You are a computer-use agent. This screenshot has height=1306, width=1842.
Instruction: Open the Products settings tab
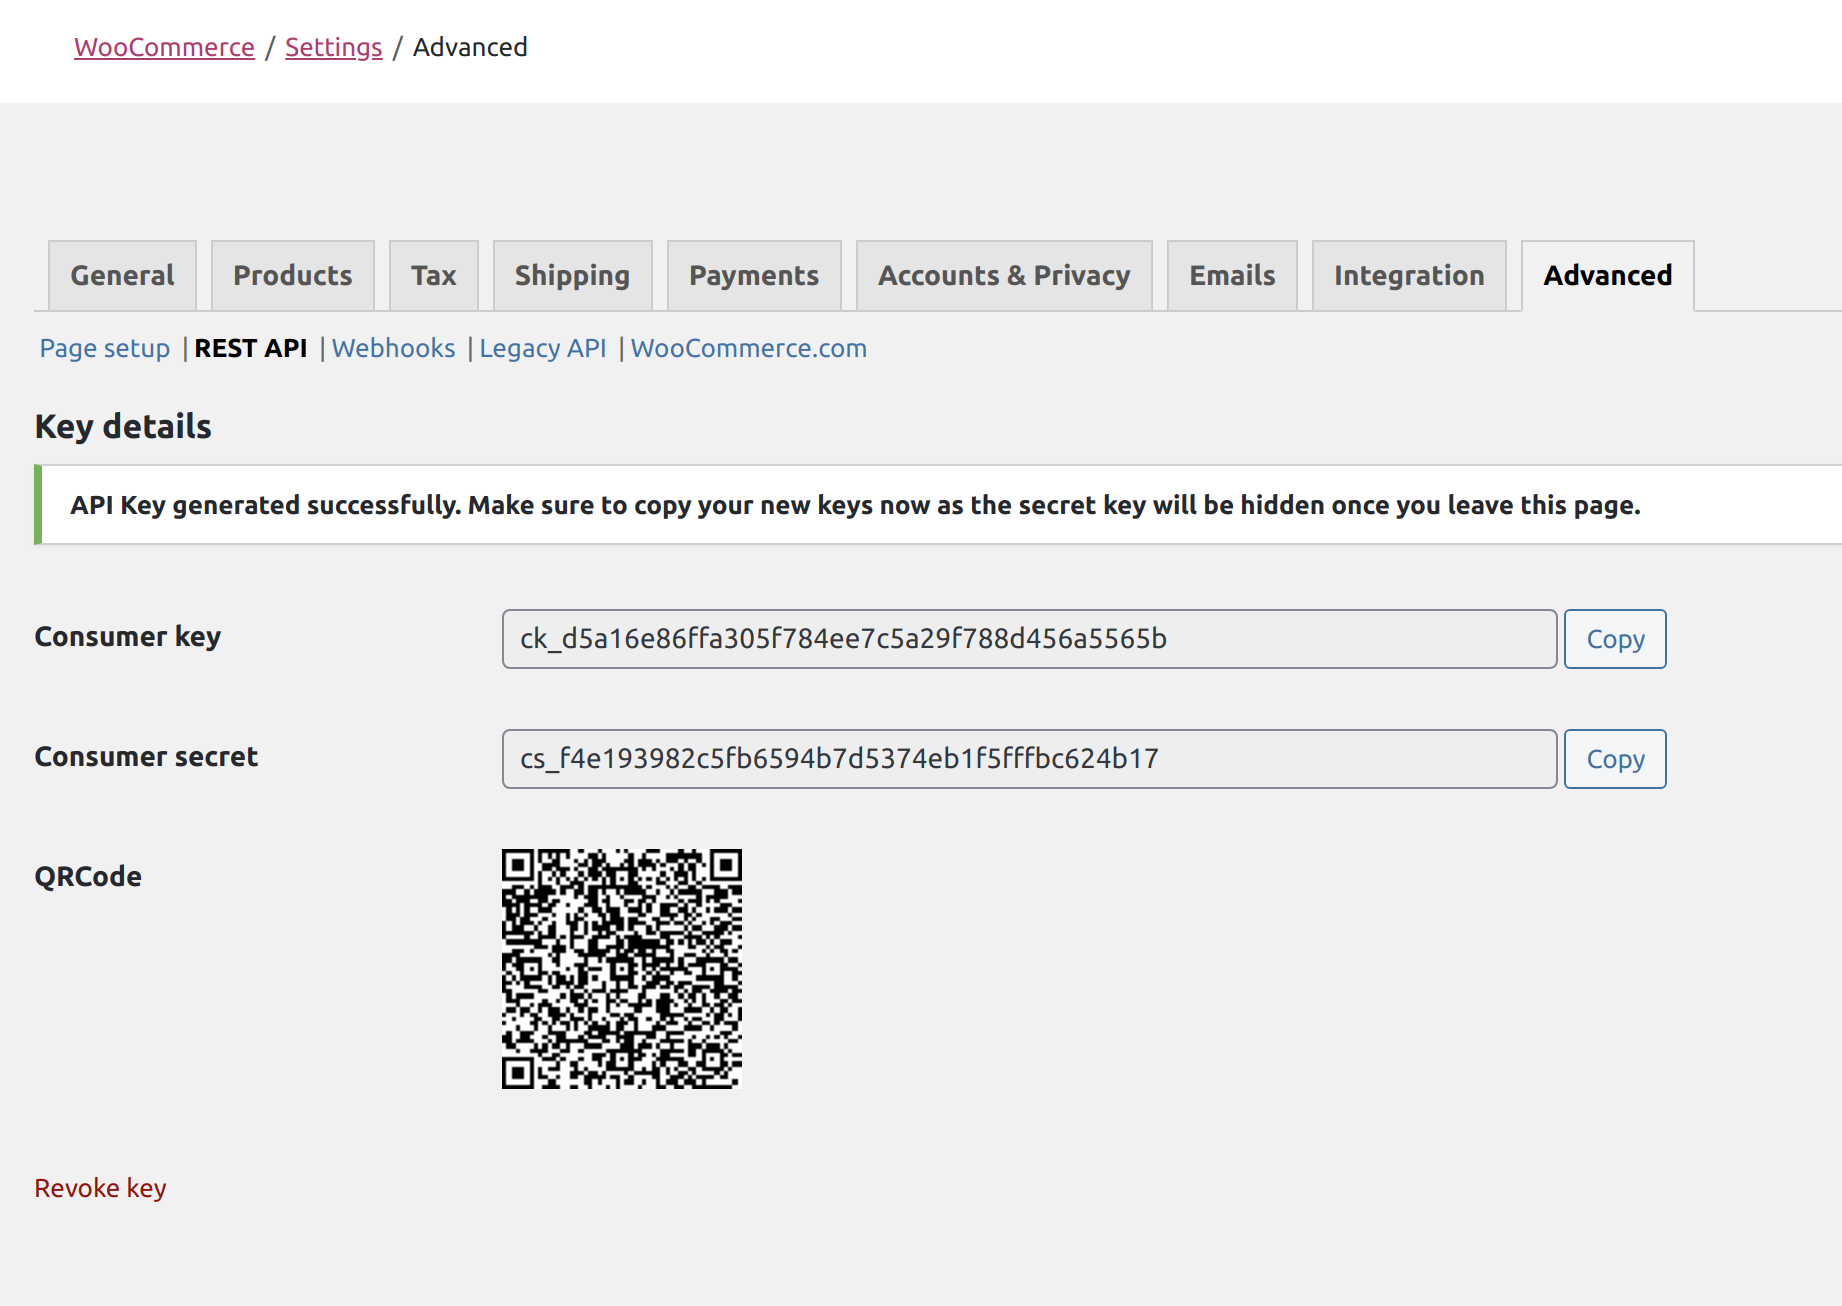293,275
